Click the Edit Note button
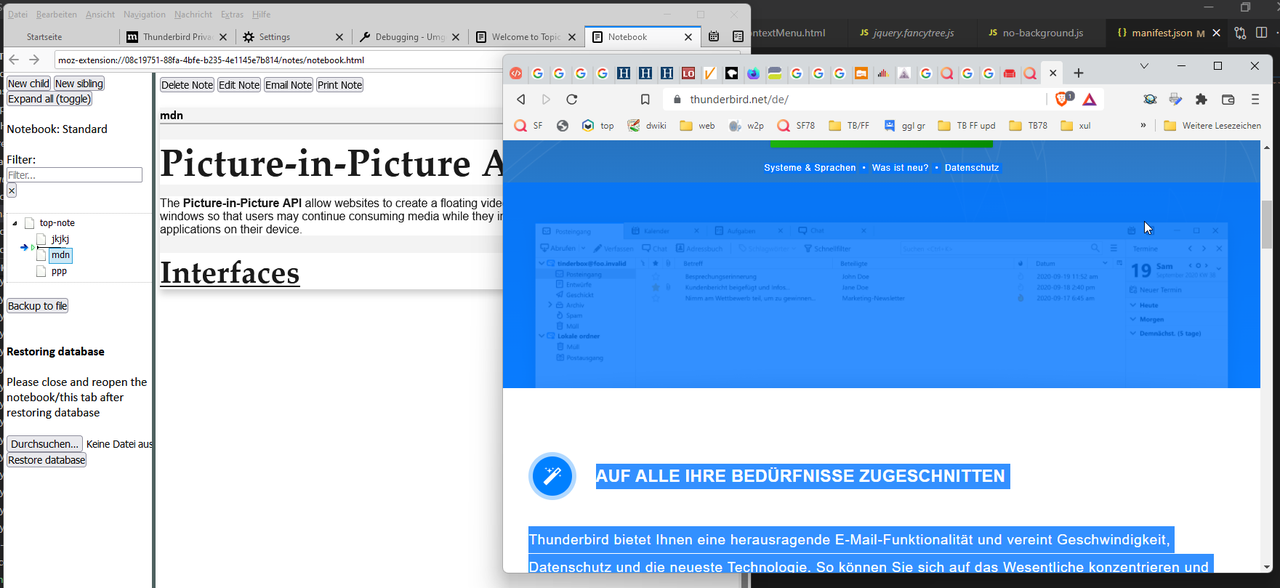This screenshot has height=588, width=1280. [239, 85]
